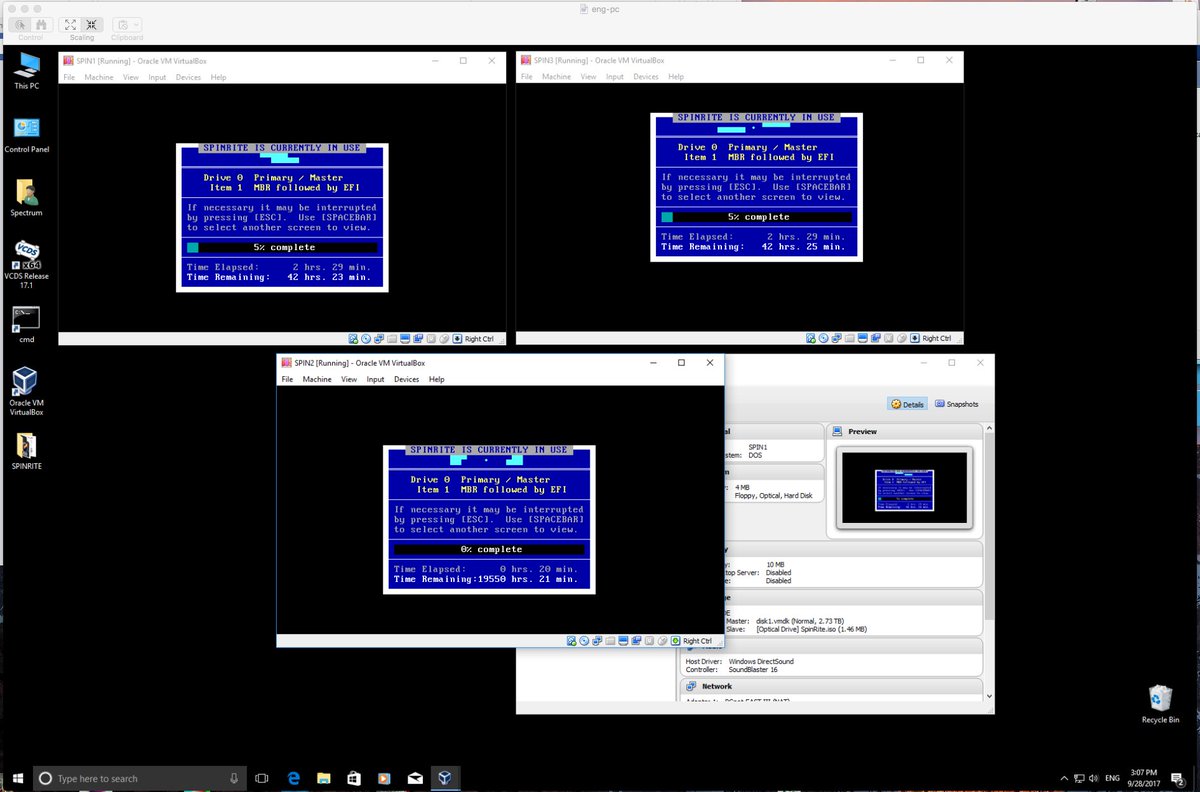Click VirtualBox icon on Windows taskbar

[445, 777]
